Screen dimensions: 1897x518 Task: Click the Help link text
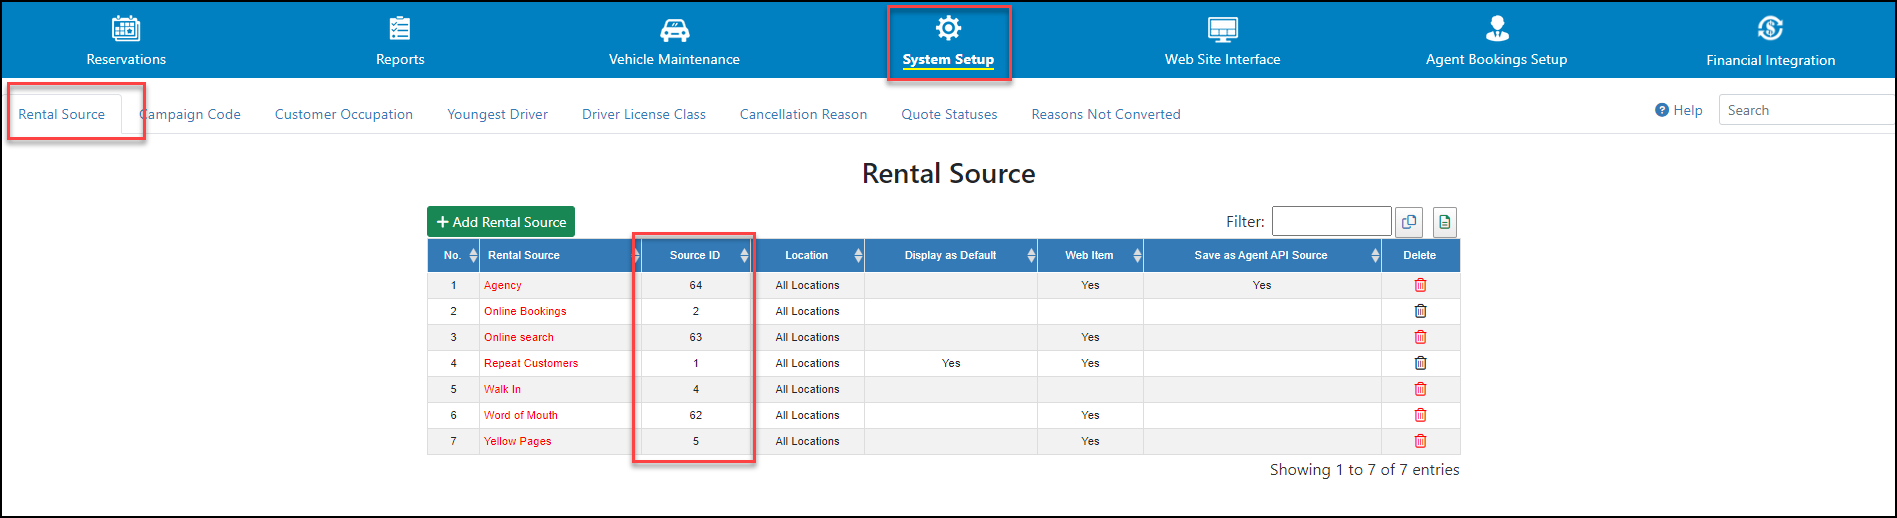1688,110
